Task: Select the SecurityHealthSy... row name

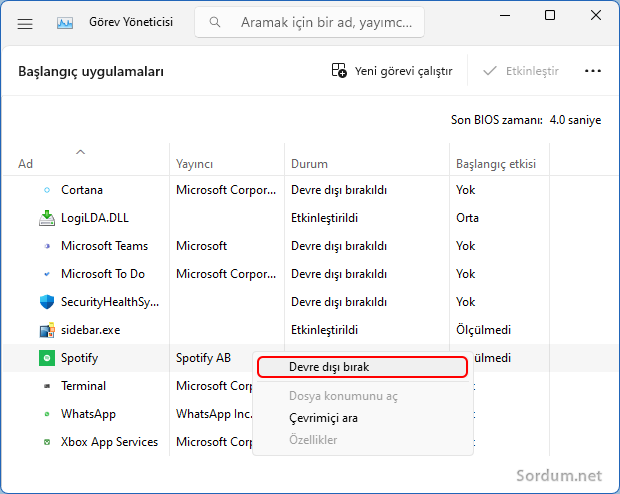Action: pyautogui.click(x=110, y=302)
